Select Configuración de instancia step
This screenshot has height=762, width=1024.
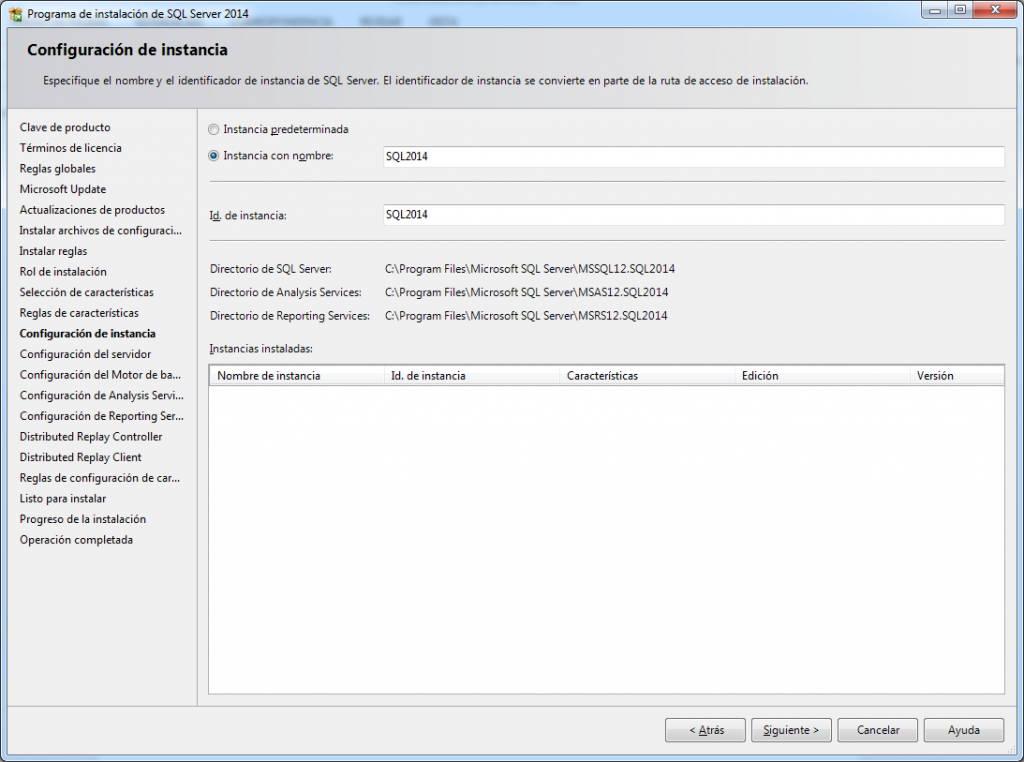click(88, 334)
